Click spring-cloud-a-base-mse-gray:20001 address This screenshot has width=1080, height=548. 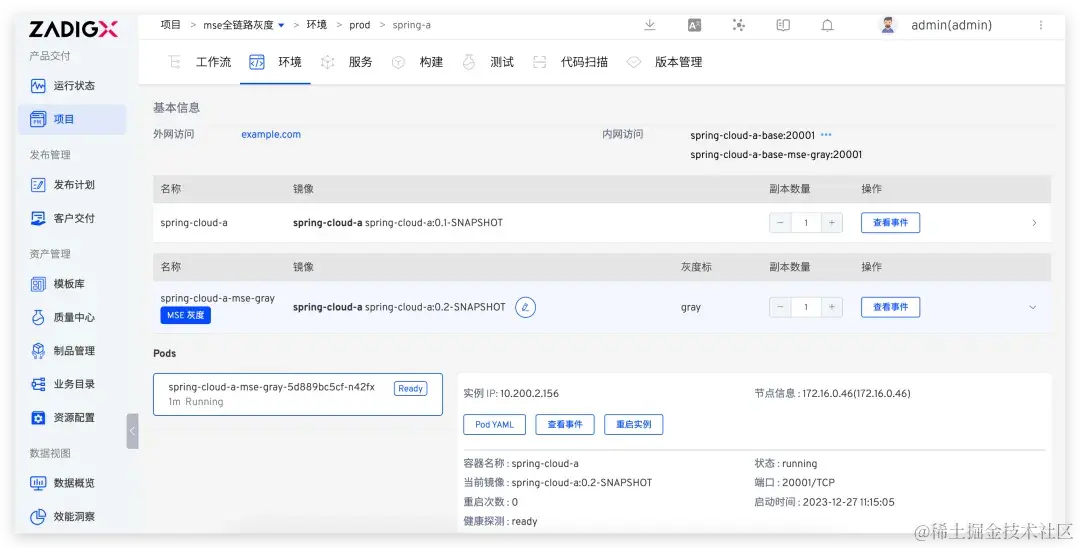pos(776,154)
